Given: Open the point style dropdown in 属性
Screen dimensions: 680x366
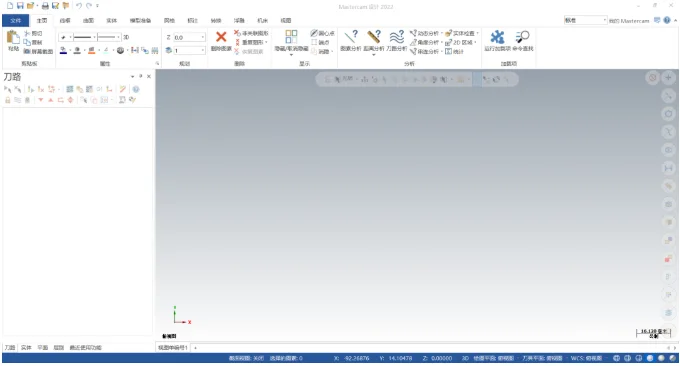Looking at the screenshot, I should (x=70, y=37).
